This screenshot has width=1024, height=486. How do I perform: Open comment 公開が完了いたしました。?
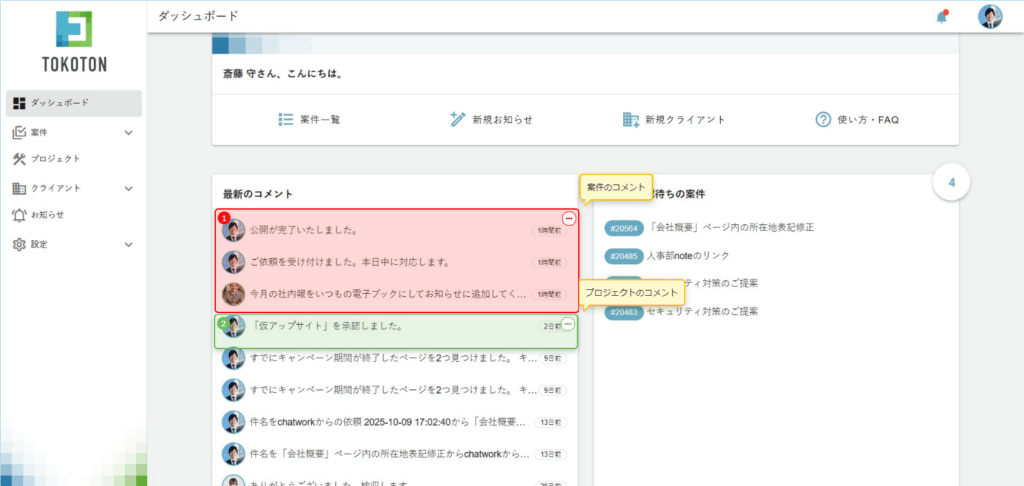(305, 230)
